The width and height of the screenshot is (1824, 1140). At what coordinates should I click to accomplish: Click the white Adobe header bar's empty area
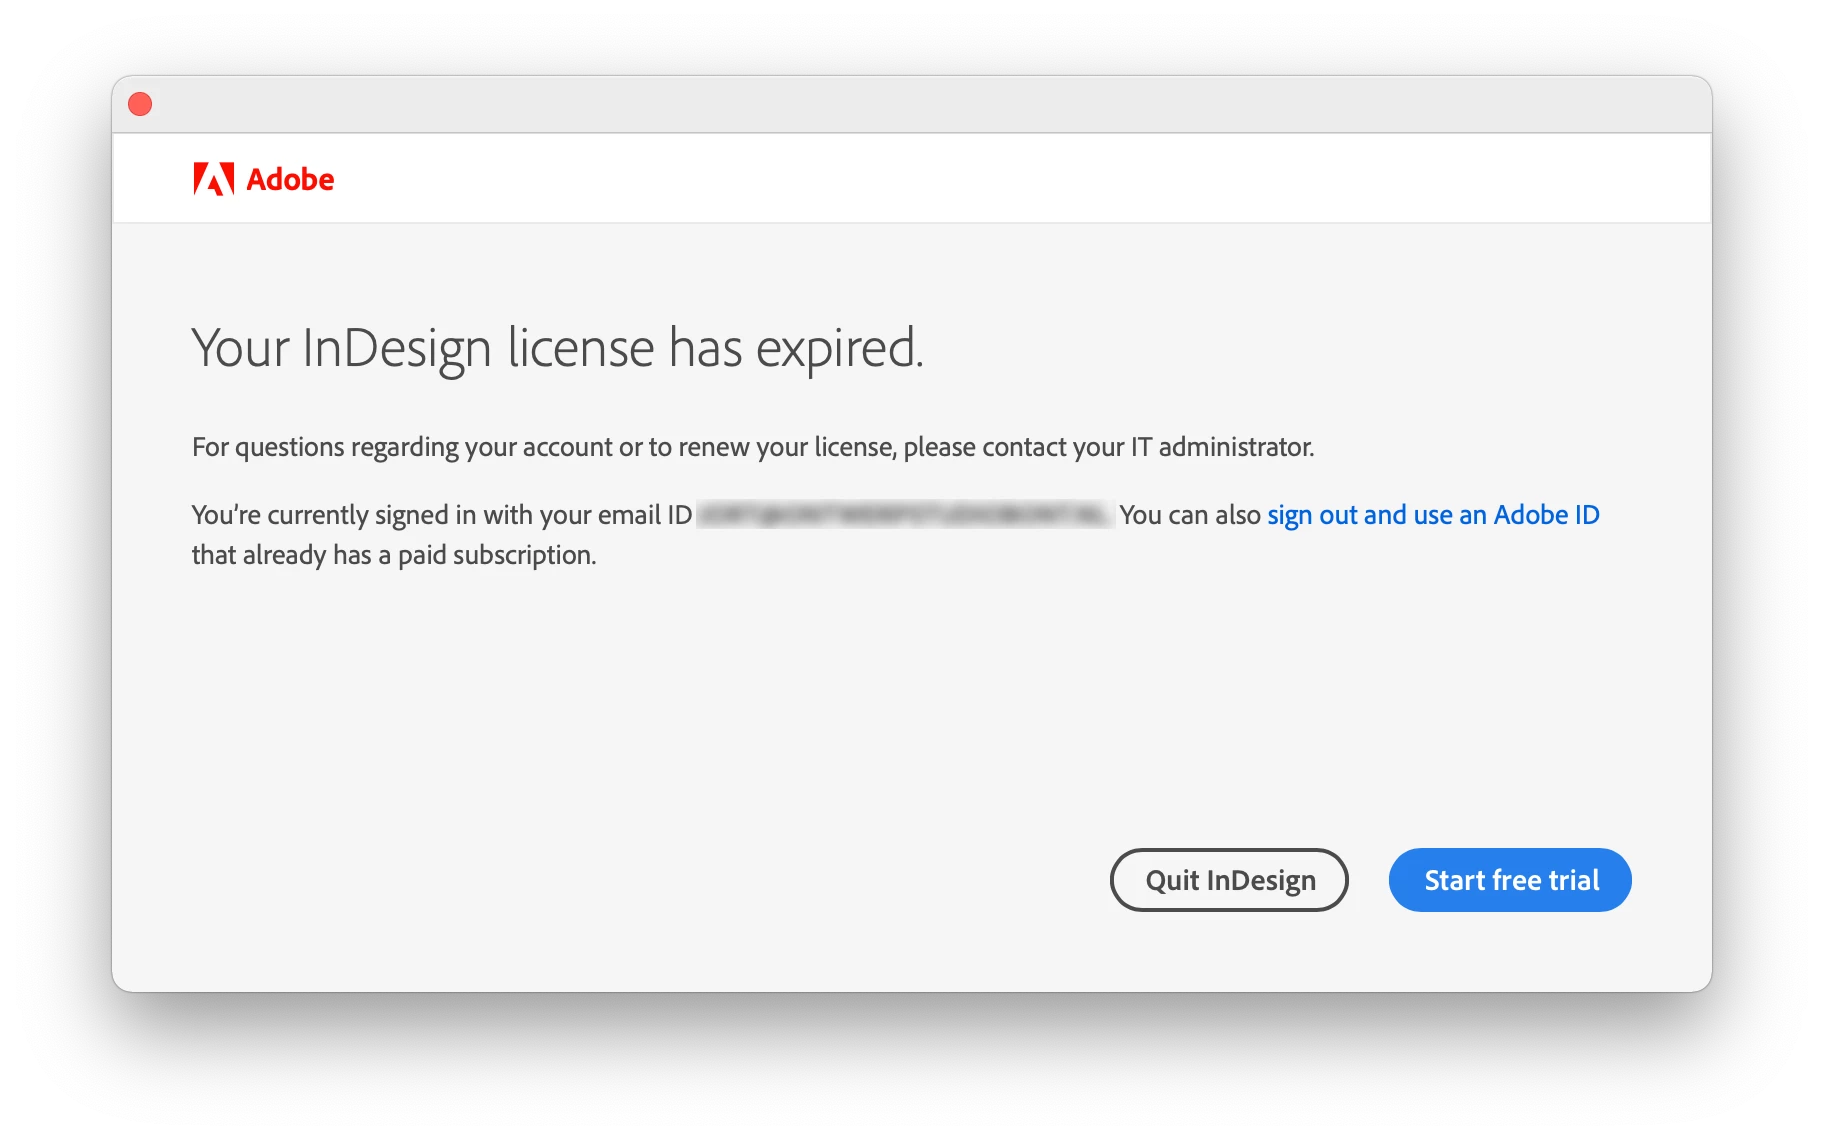[1000, 178]
